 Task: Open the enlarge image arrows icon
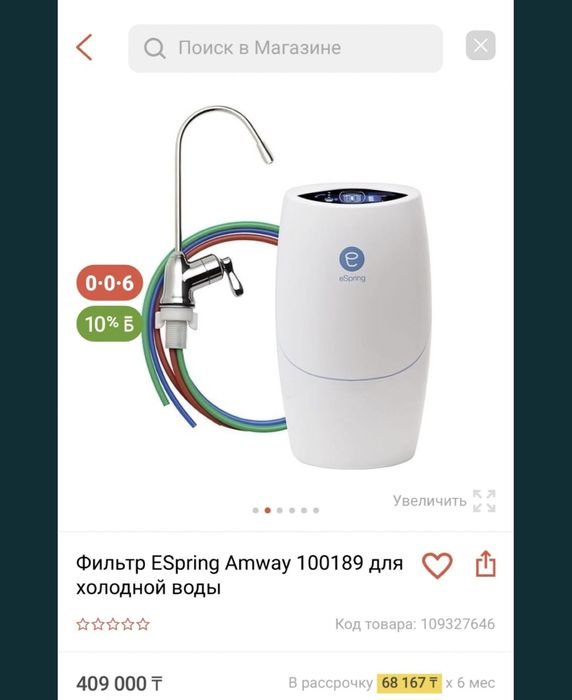pos(484,501)
